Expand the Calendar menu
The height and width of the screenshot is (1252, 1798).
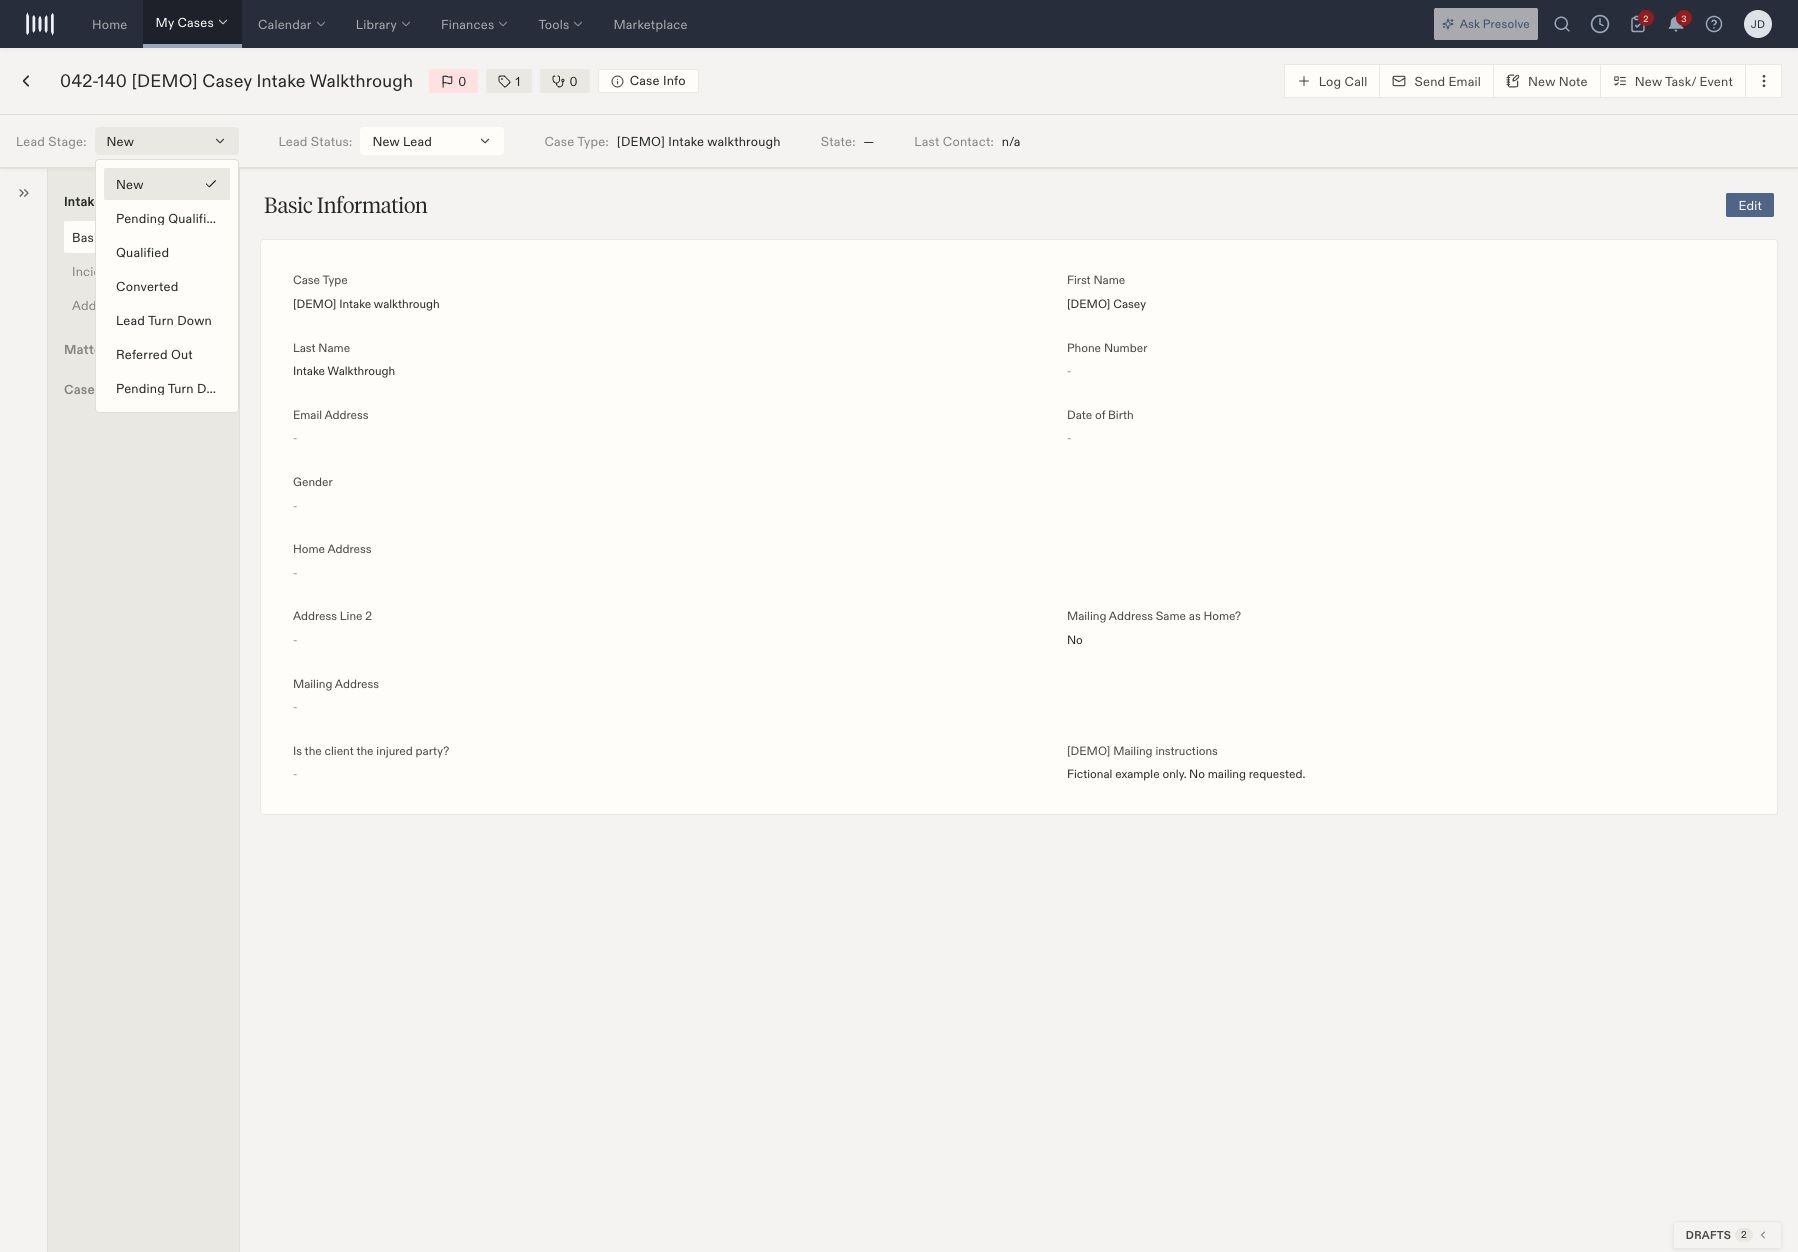pos(291,24)
